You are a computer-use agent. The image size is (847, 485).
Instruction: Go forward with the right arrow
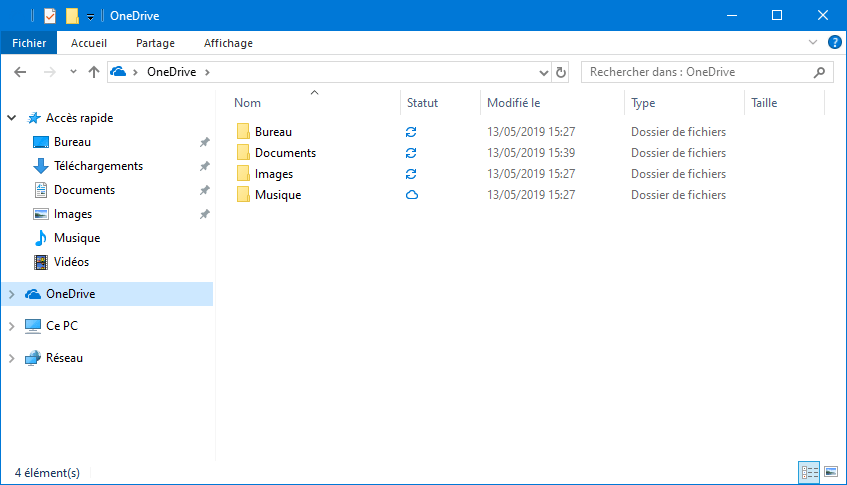(x=49, y=72)
